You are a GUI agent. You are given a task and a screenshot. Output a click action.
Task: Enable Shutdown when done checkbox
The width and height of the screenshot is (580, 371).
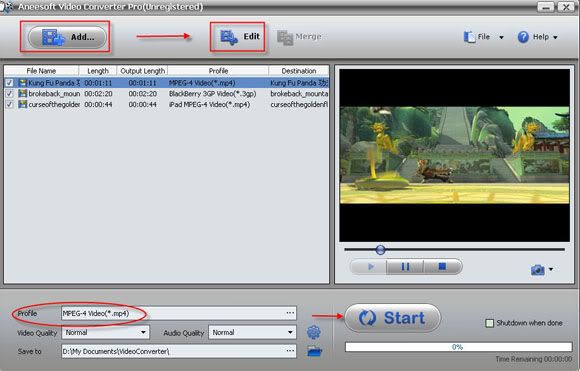tap(489, 323)
